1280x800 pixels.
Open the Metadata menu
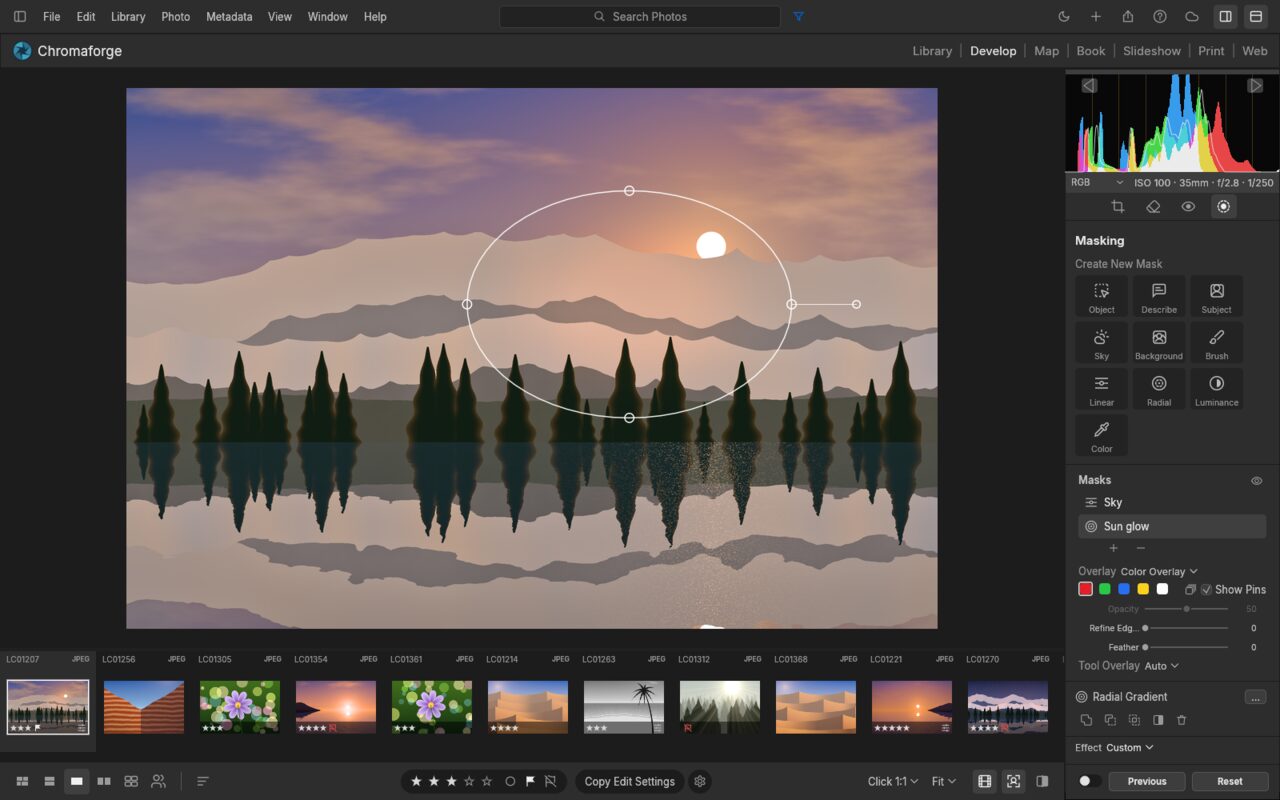click(x=229, y=17)
